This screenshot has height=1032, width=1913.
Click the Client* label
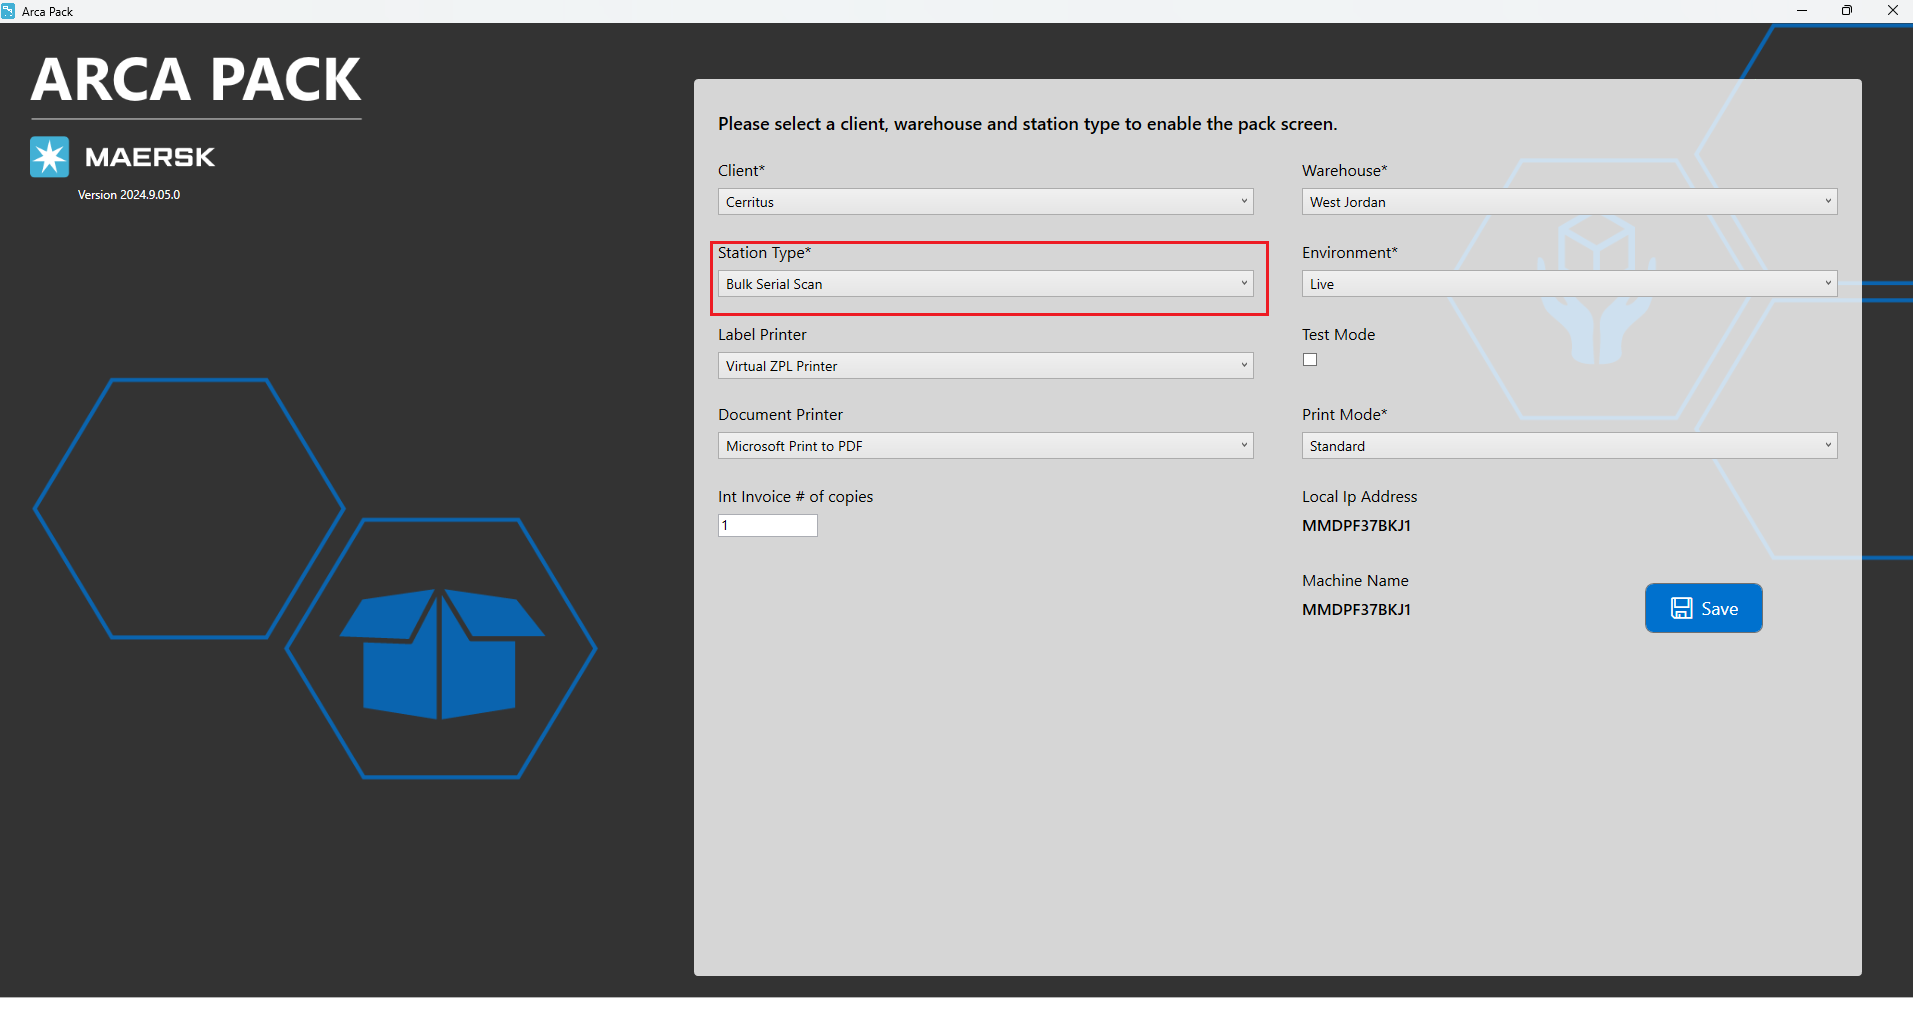tap(741, 171)
